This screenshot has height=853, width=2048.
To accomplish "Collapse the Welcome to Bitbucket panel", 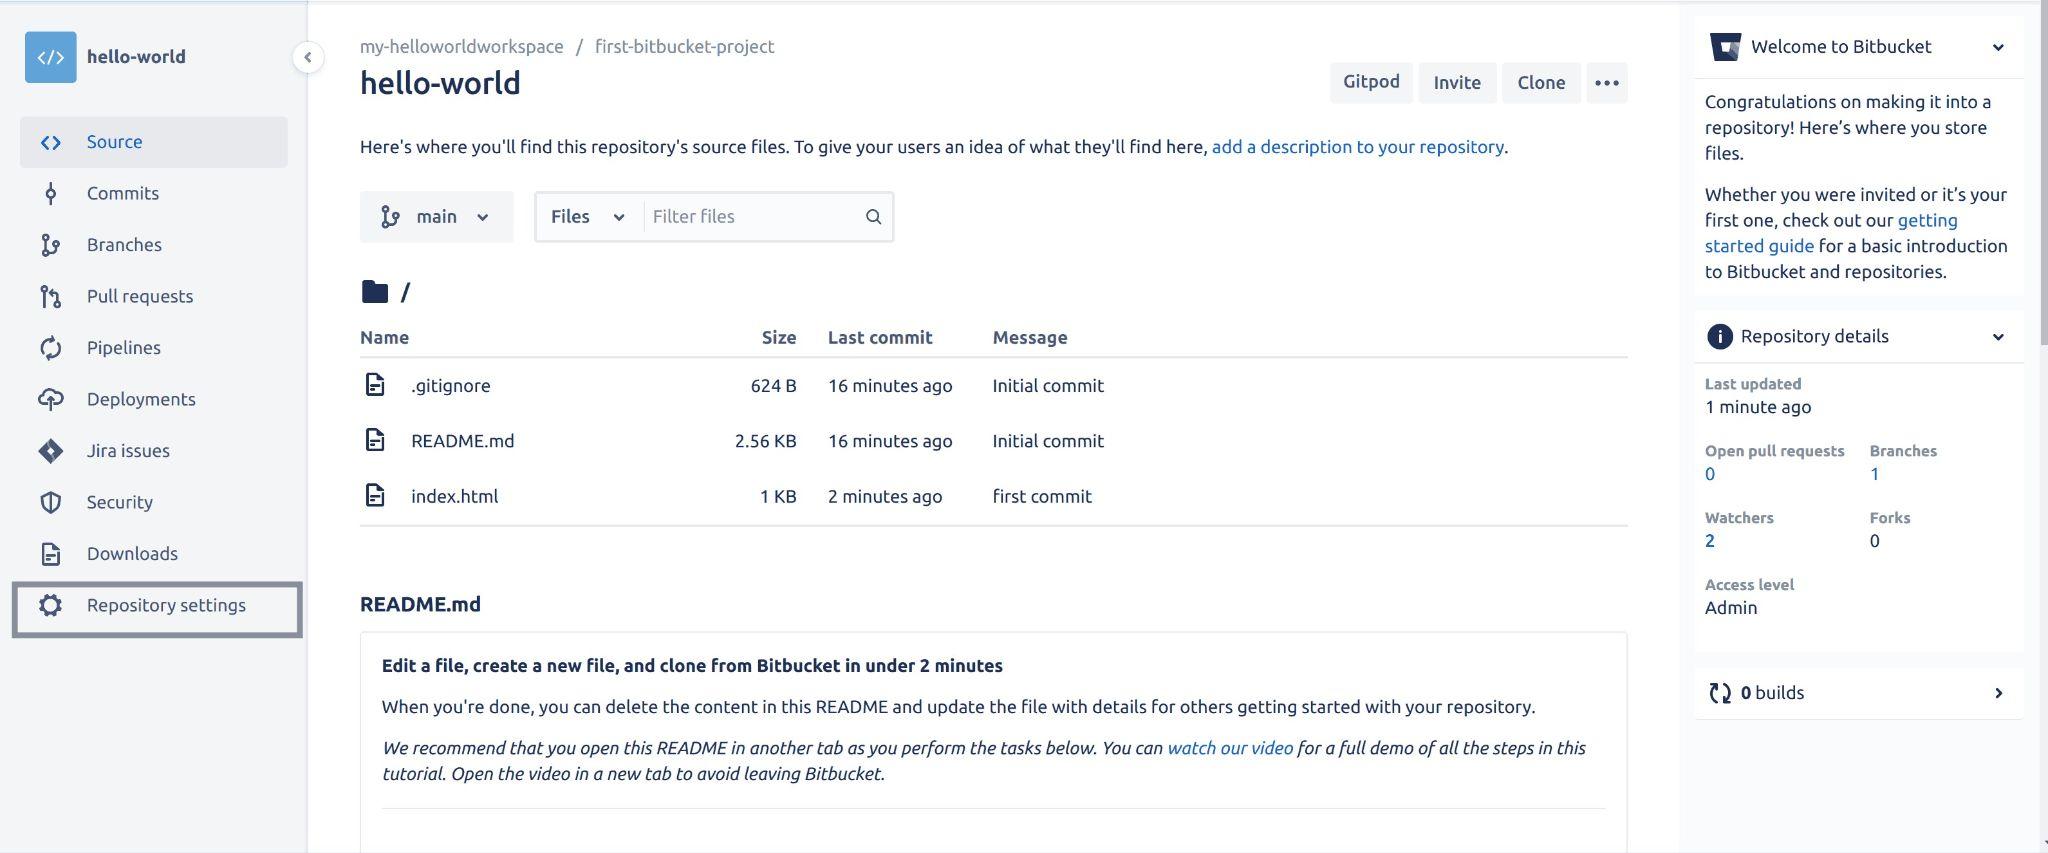I will click(1997, 47).
